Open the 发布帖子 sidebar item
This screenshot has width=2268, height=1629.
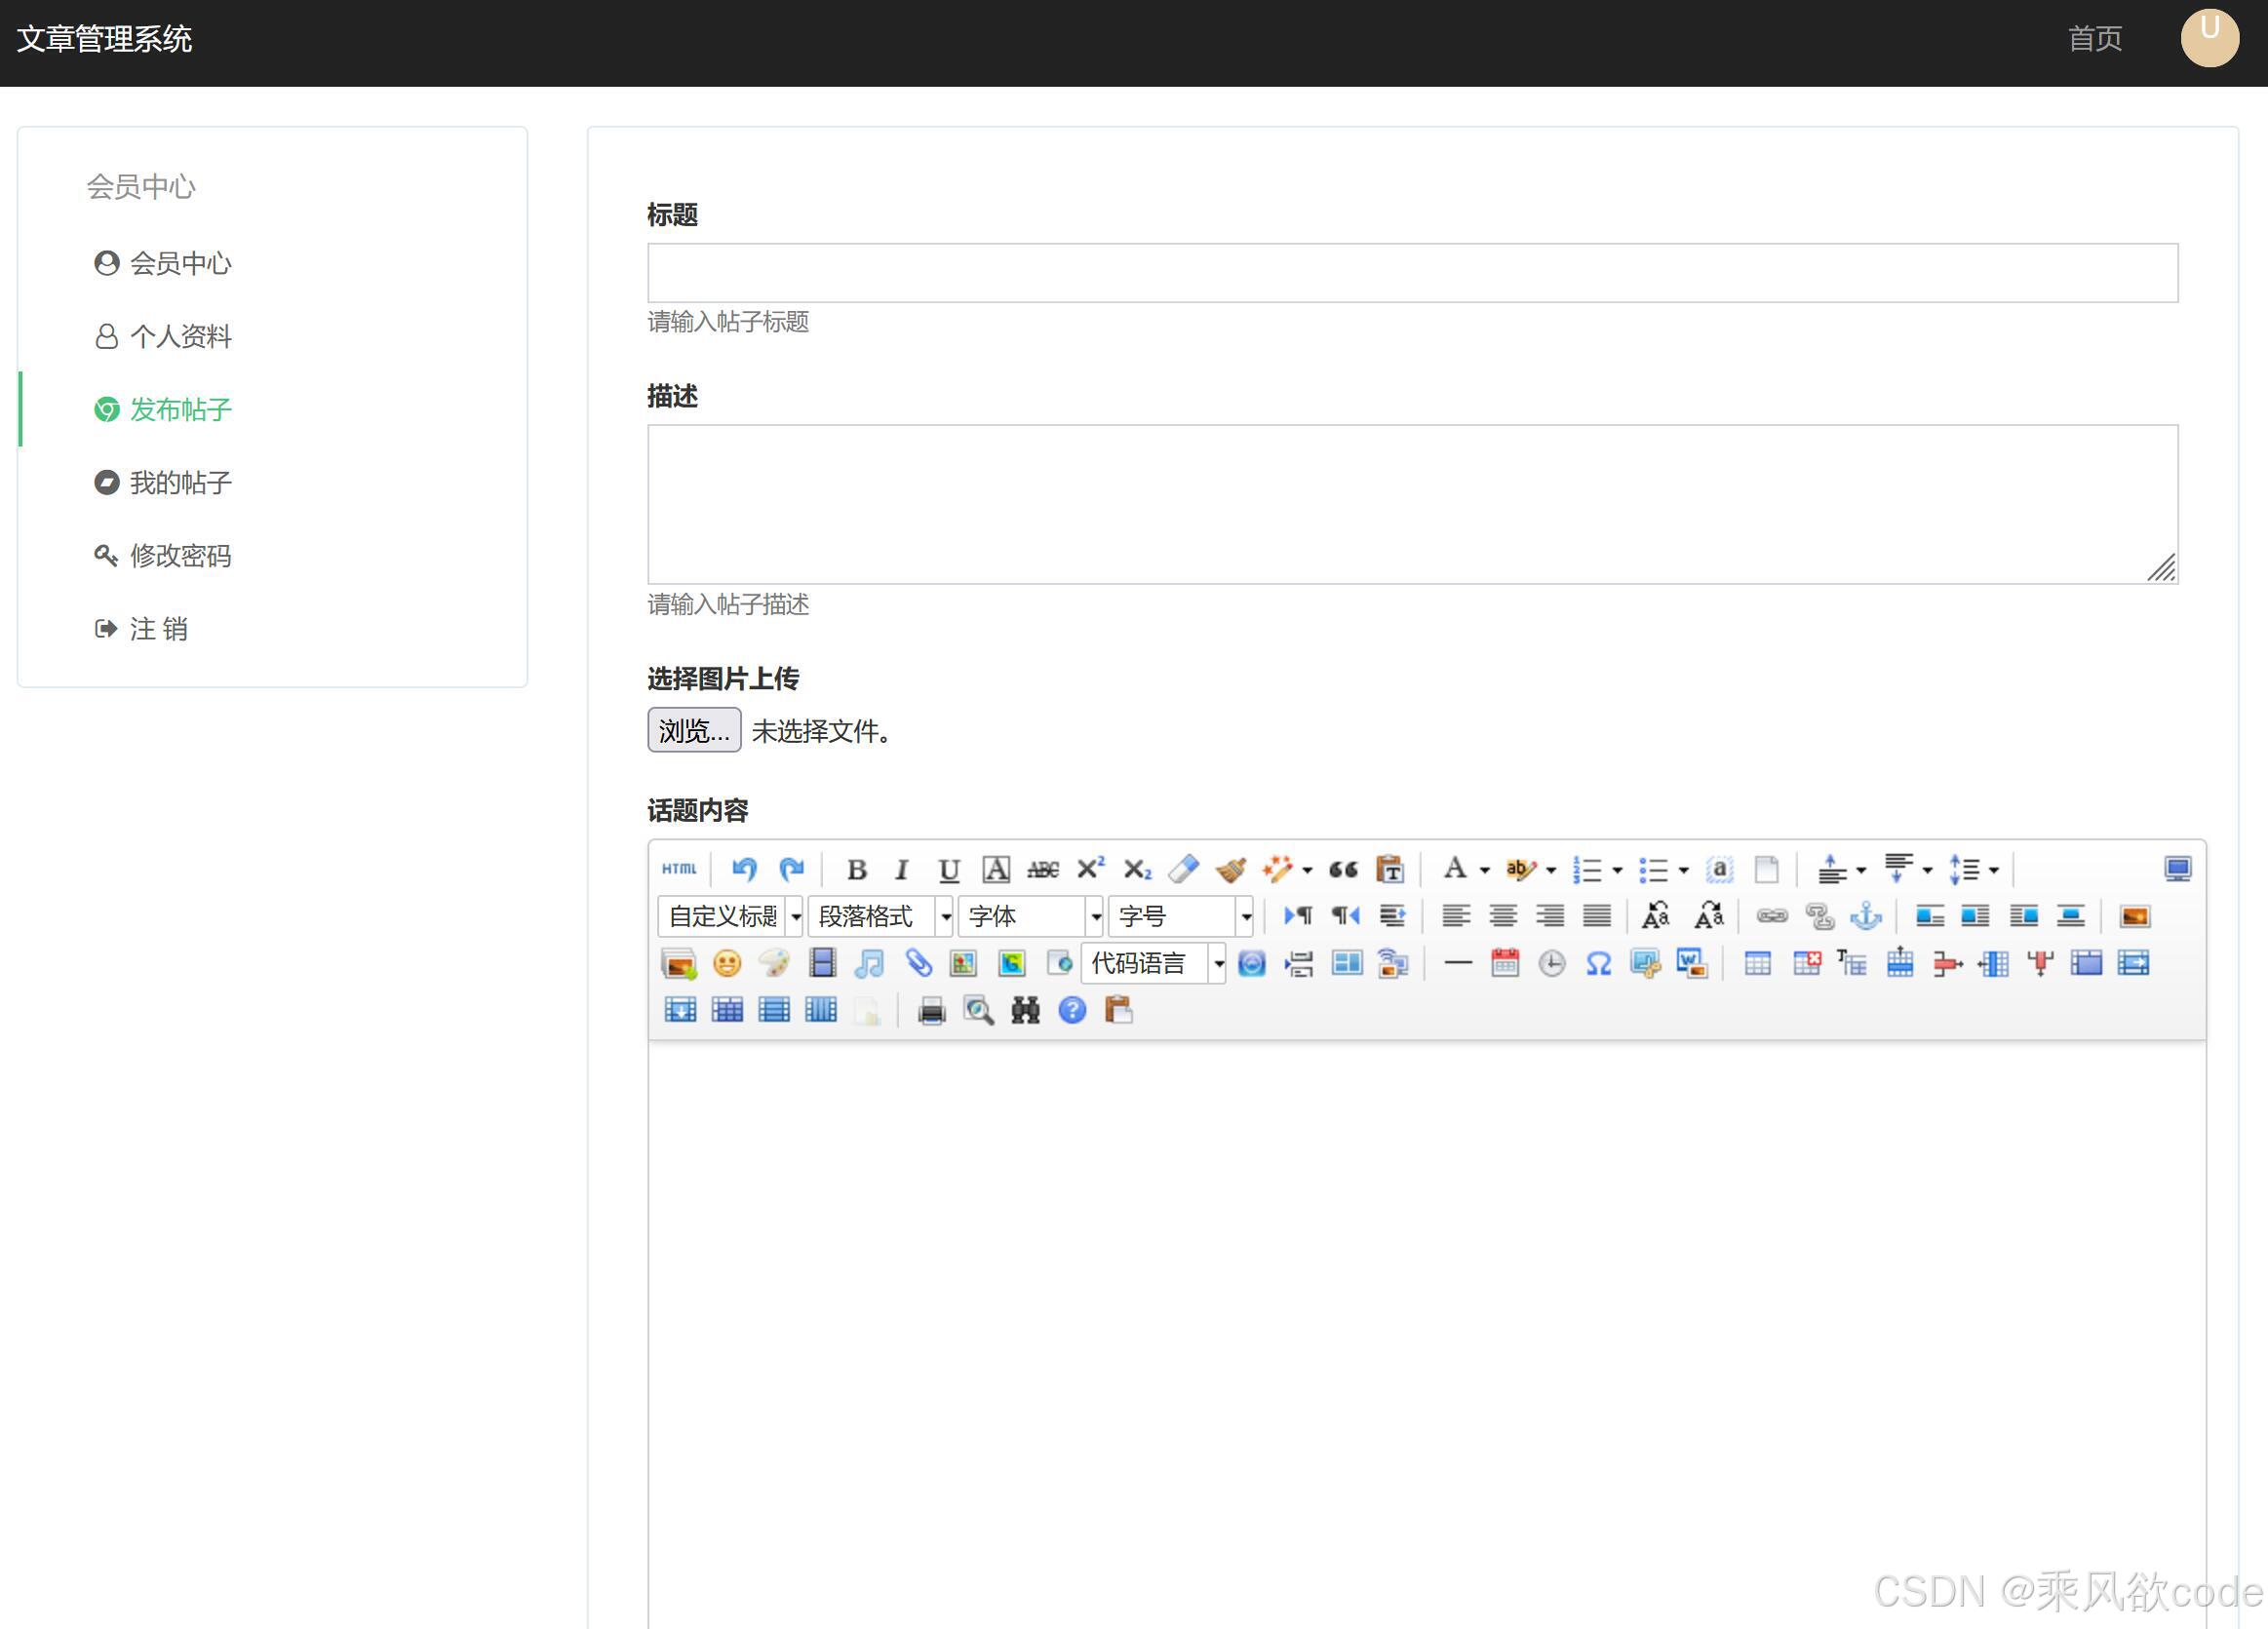tap(180, 408)
